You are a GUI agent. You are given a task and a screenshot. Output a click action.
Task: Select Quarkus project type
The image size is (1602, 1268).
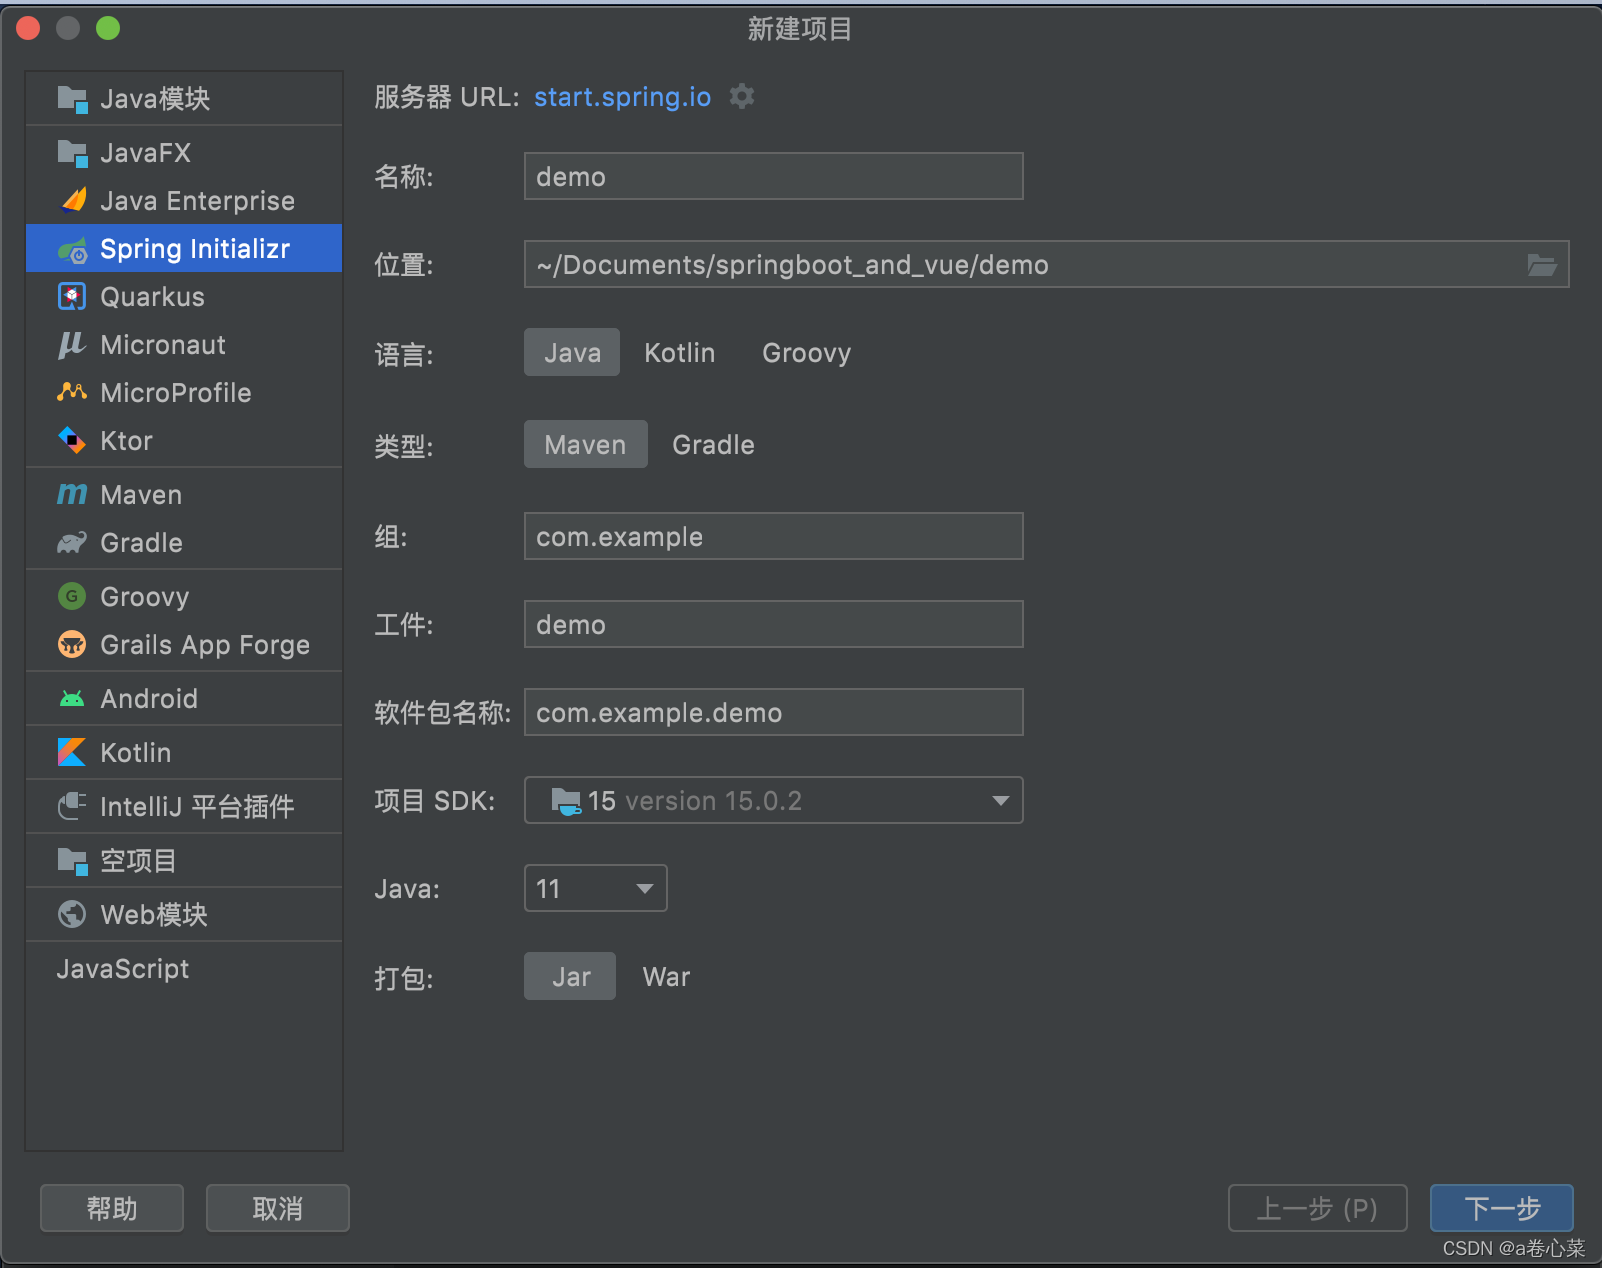[184, 297]
